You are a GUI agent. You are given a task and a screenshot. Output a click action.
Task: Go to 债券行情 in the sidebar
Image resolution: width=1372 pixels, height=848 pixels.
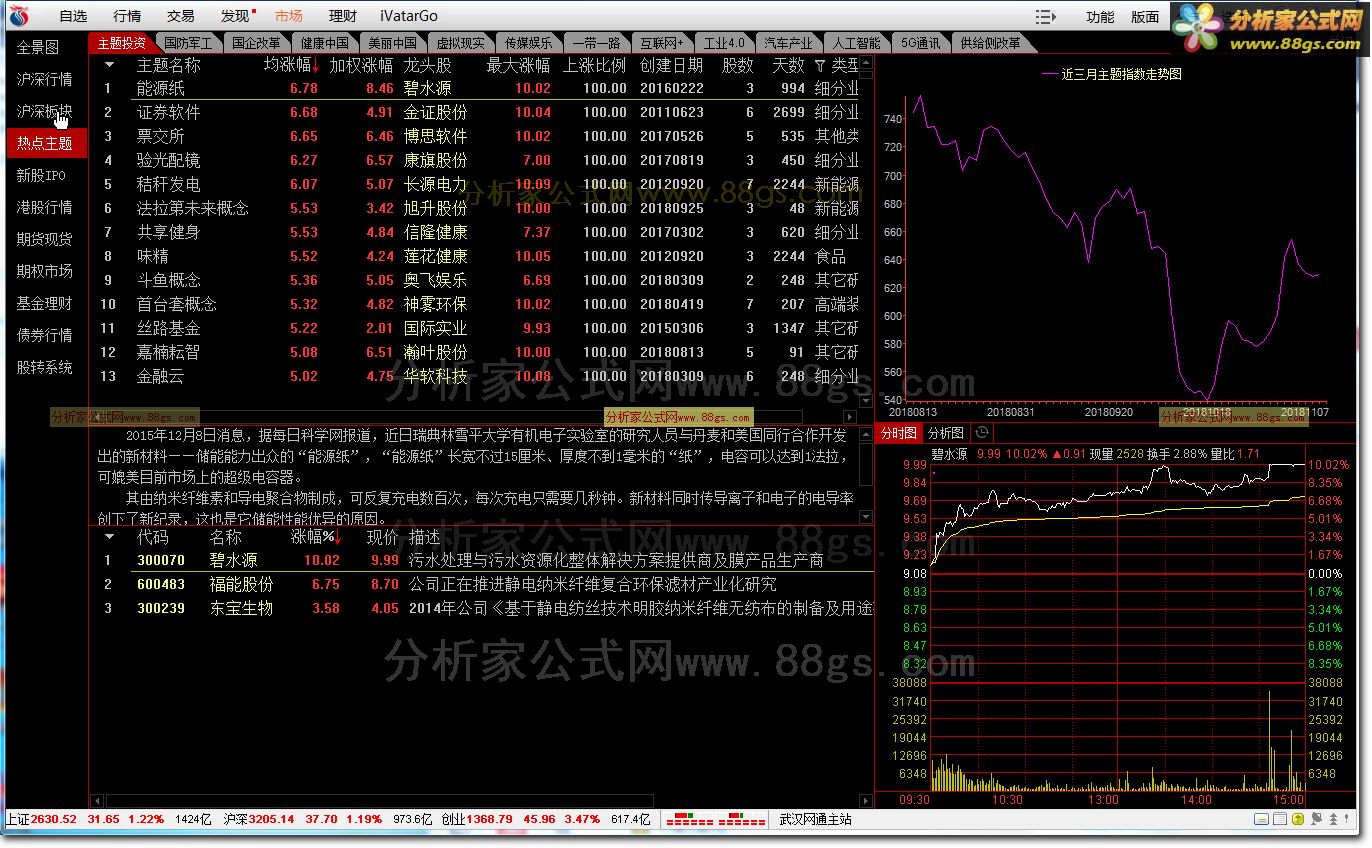[x=44, y=335]
